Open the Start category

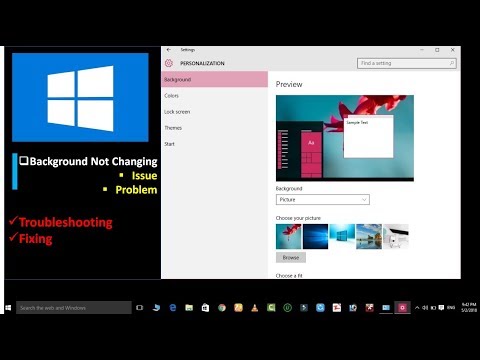(214, 144)
